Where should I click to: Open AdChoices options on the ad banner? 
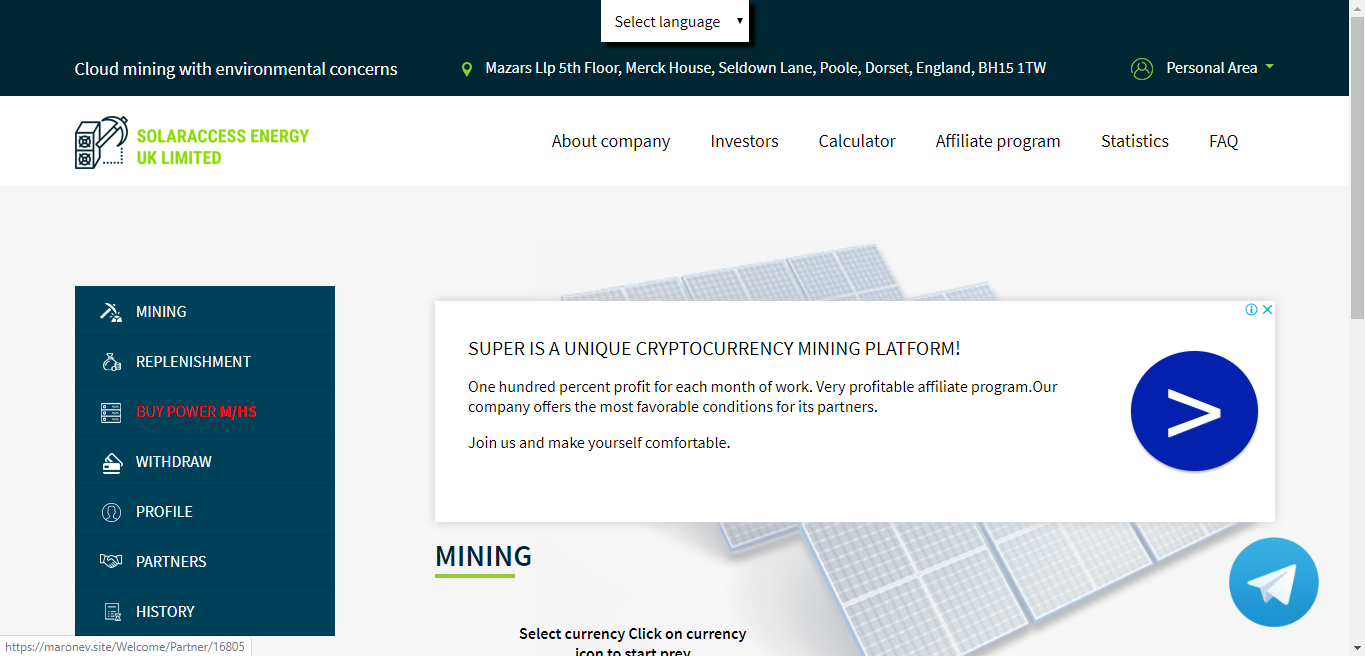[x=1251, y=310]
